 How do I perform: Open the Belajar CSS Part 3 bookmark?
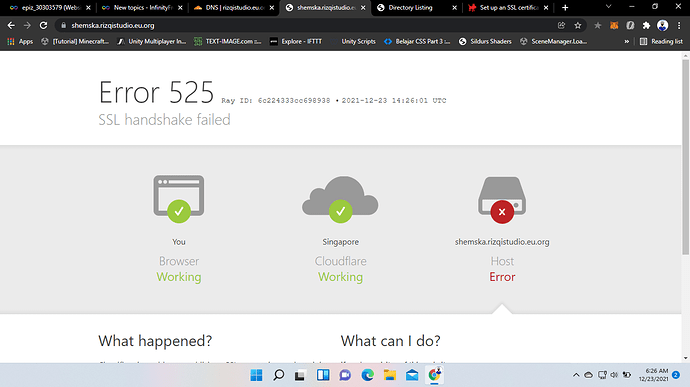point(417,41)
